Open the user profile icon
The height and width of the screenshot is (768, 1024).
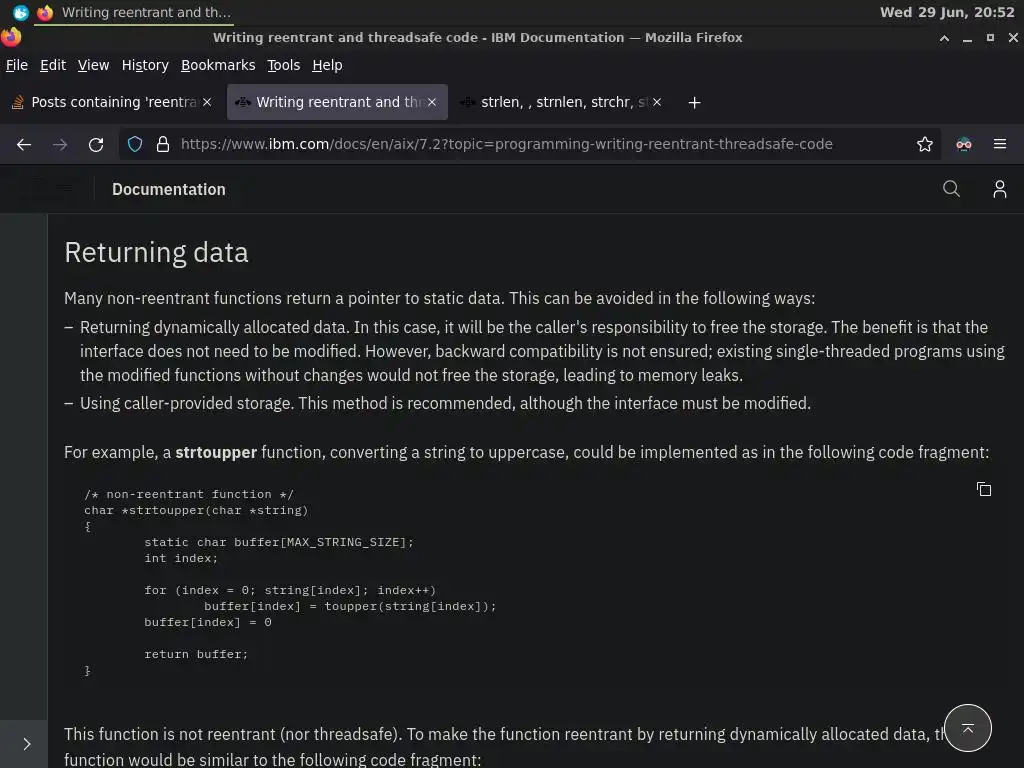click(999, 189)
